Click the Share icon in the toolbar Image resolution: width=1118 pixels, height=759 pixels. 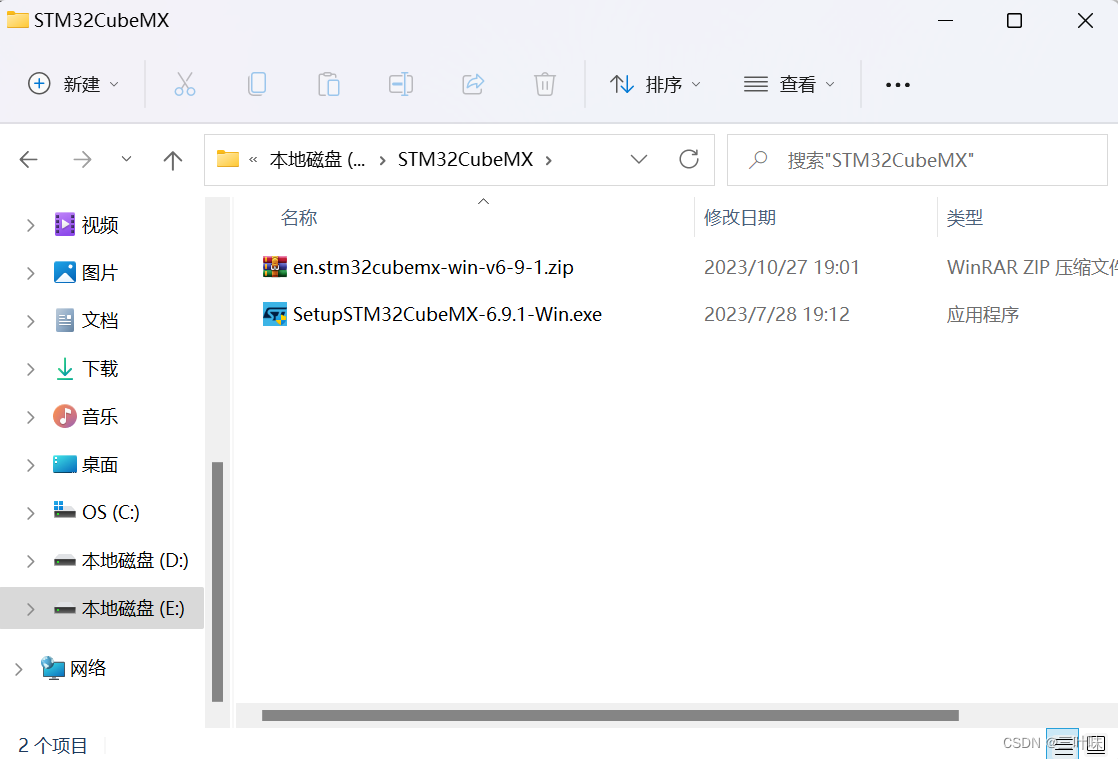[473, 84]
